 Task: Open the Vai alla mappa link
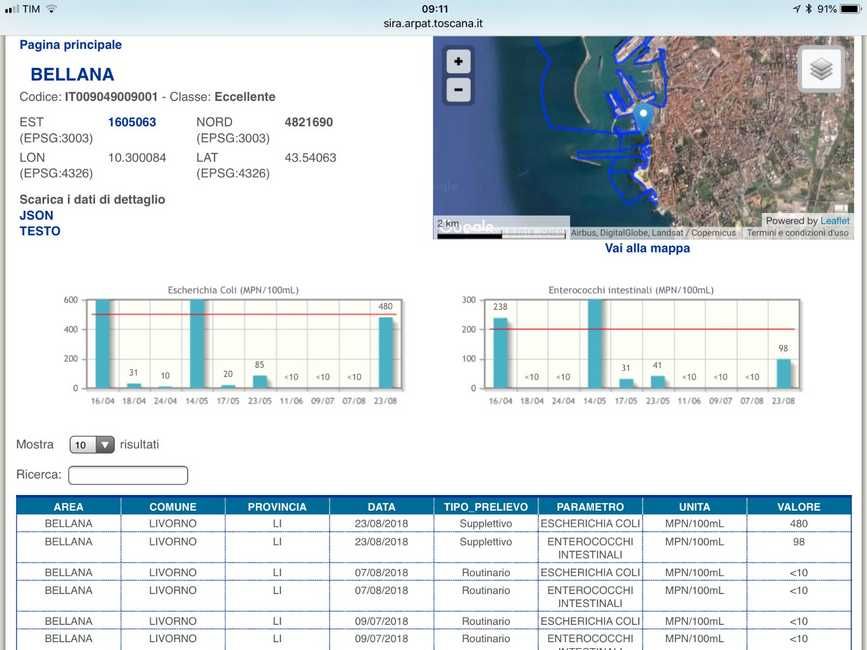(x=647, y=248)
